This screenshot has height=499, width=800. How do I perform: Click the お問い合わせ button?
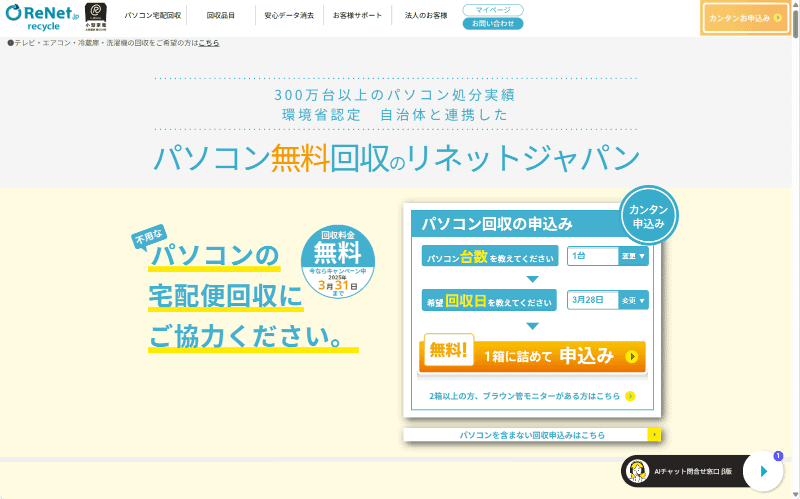coord(493,23)
